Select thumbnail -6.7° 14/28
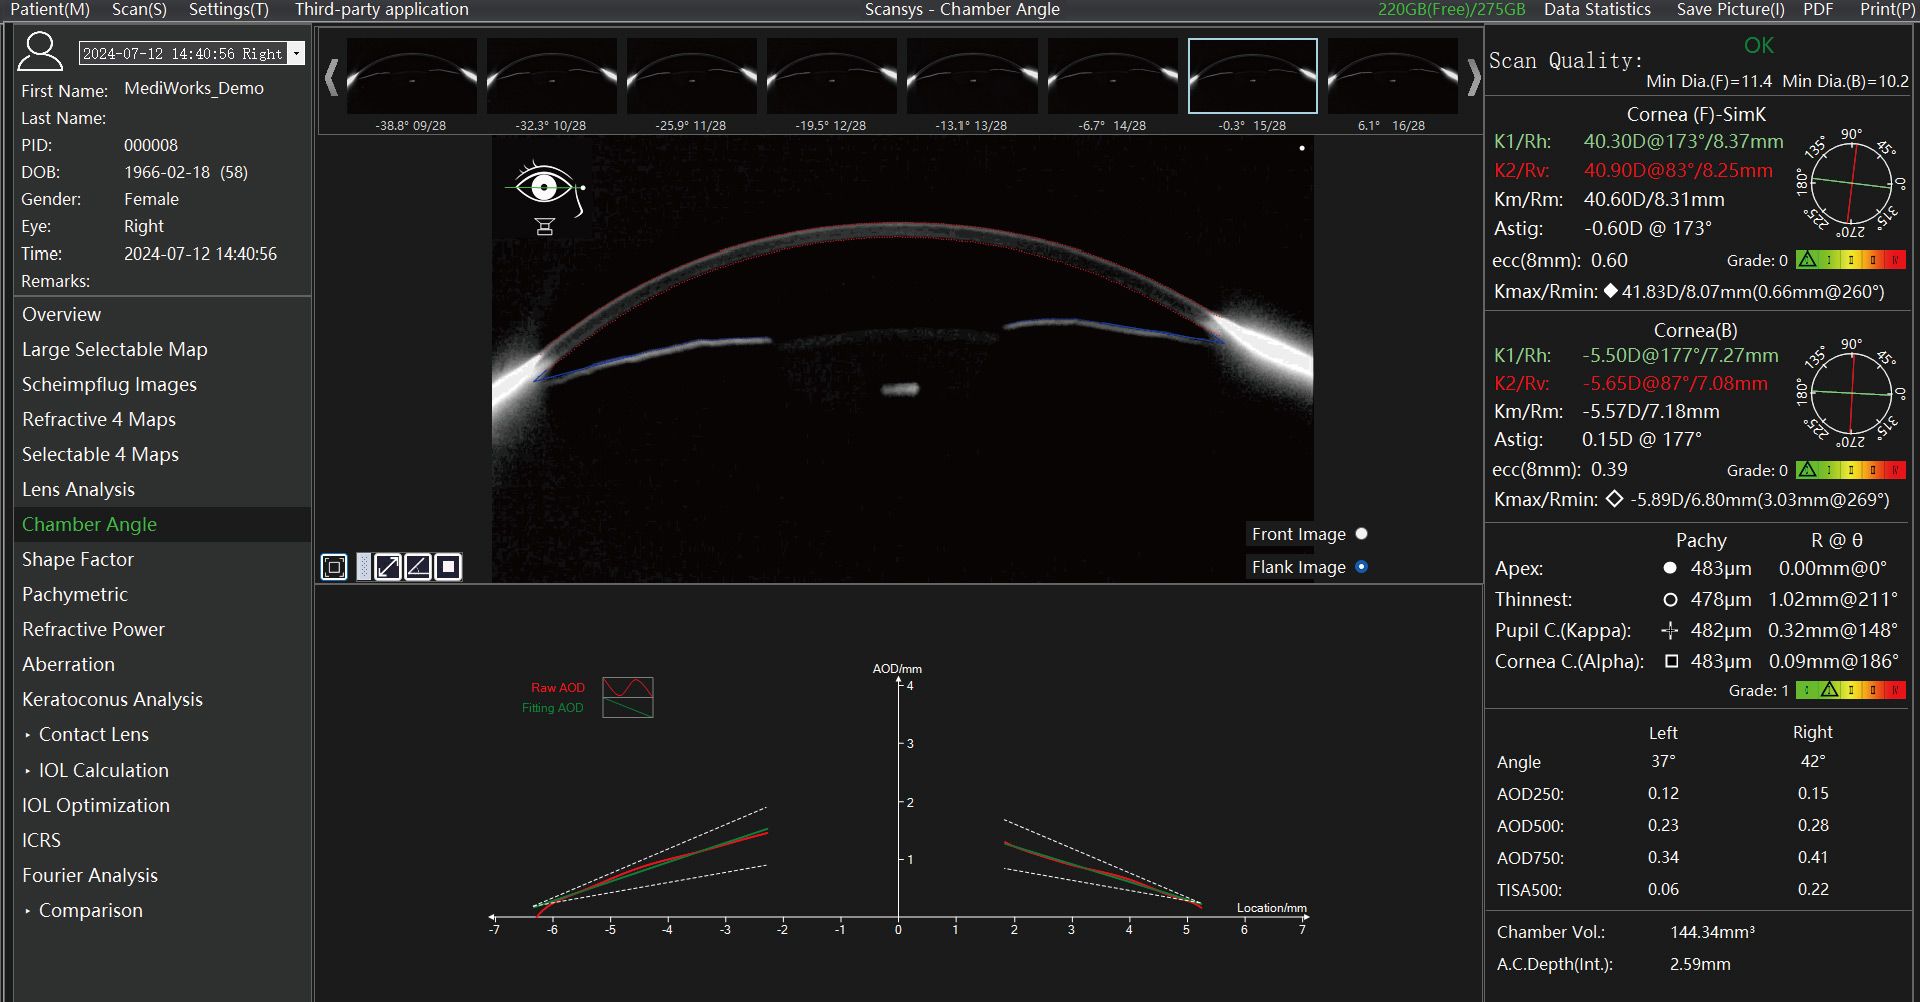This screenshot has width=1920, height=1002. pyautogui.click(x=1112, y=77)
